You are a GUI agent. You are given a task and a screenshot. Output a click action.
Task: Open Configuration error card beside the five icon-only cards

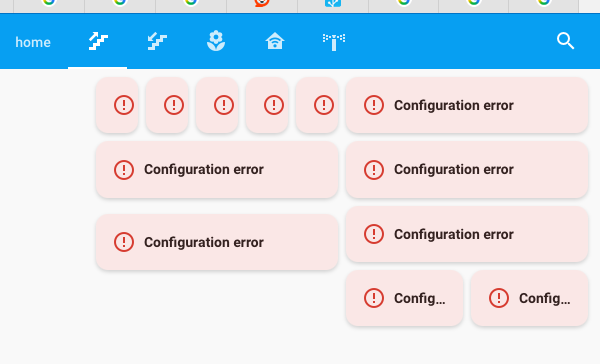coord(467,105)
